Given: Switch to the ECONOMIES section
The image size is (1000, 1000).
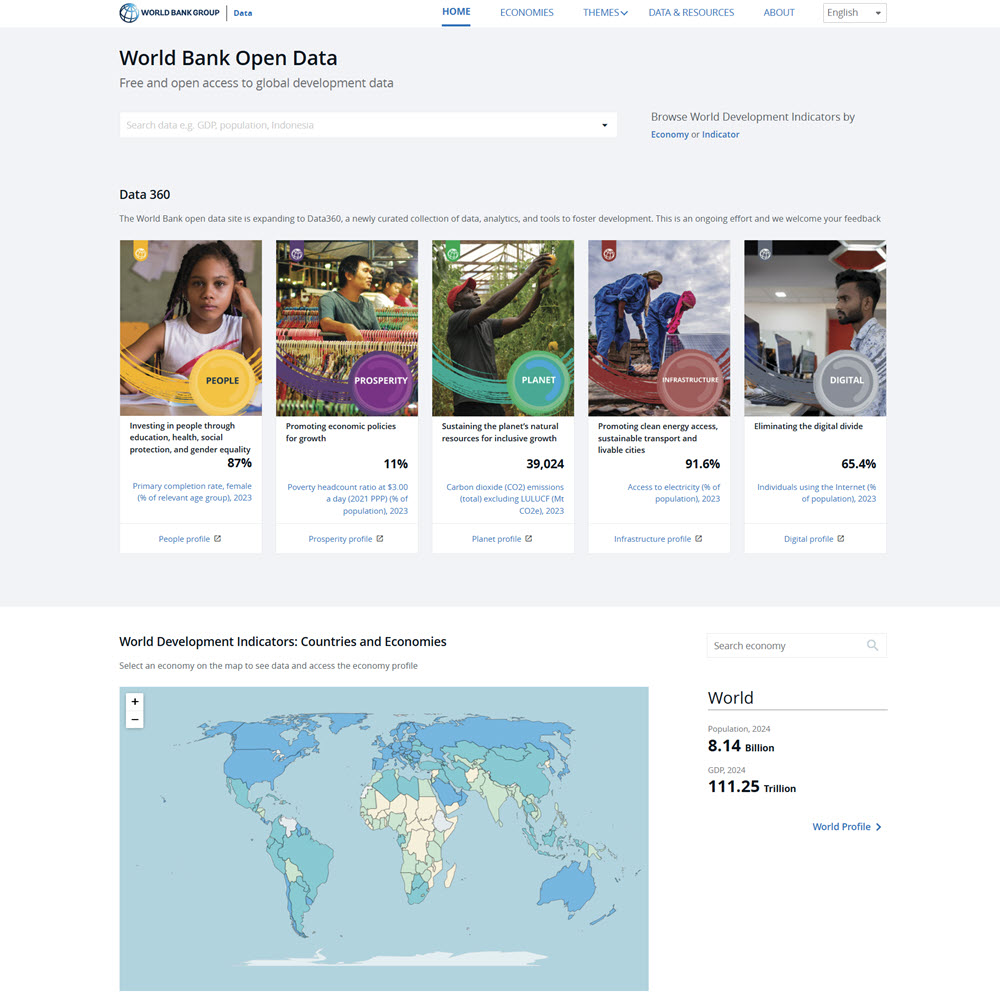Looking at the screenshot, I should click(x=526, y=12).
